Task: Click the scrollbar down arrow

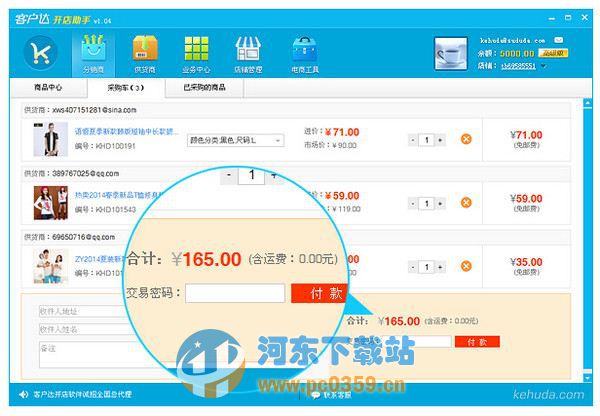Action: (x=587, y=378)
